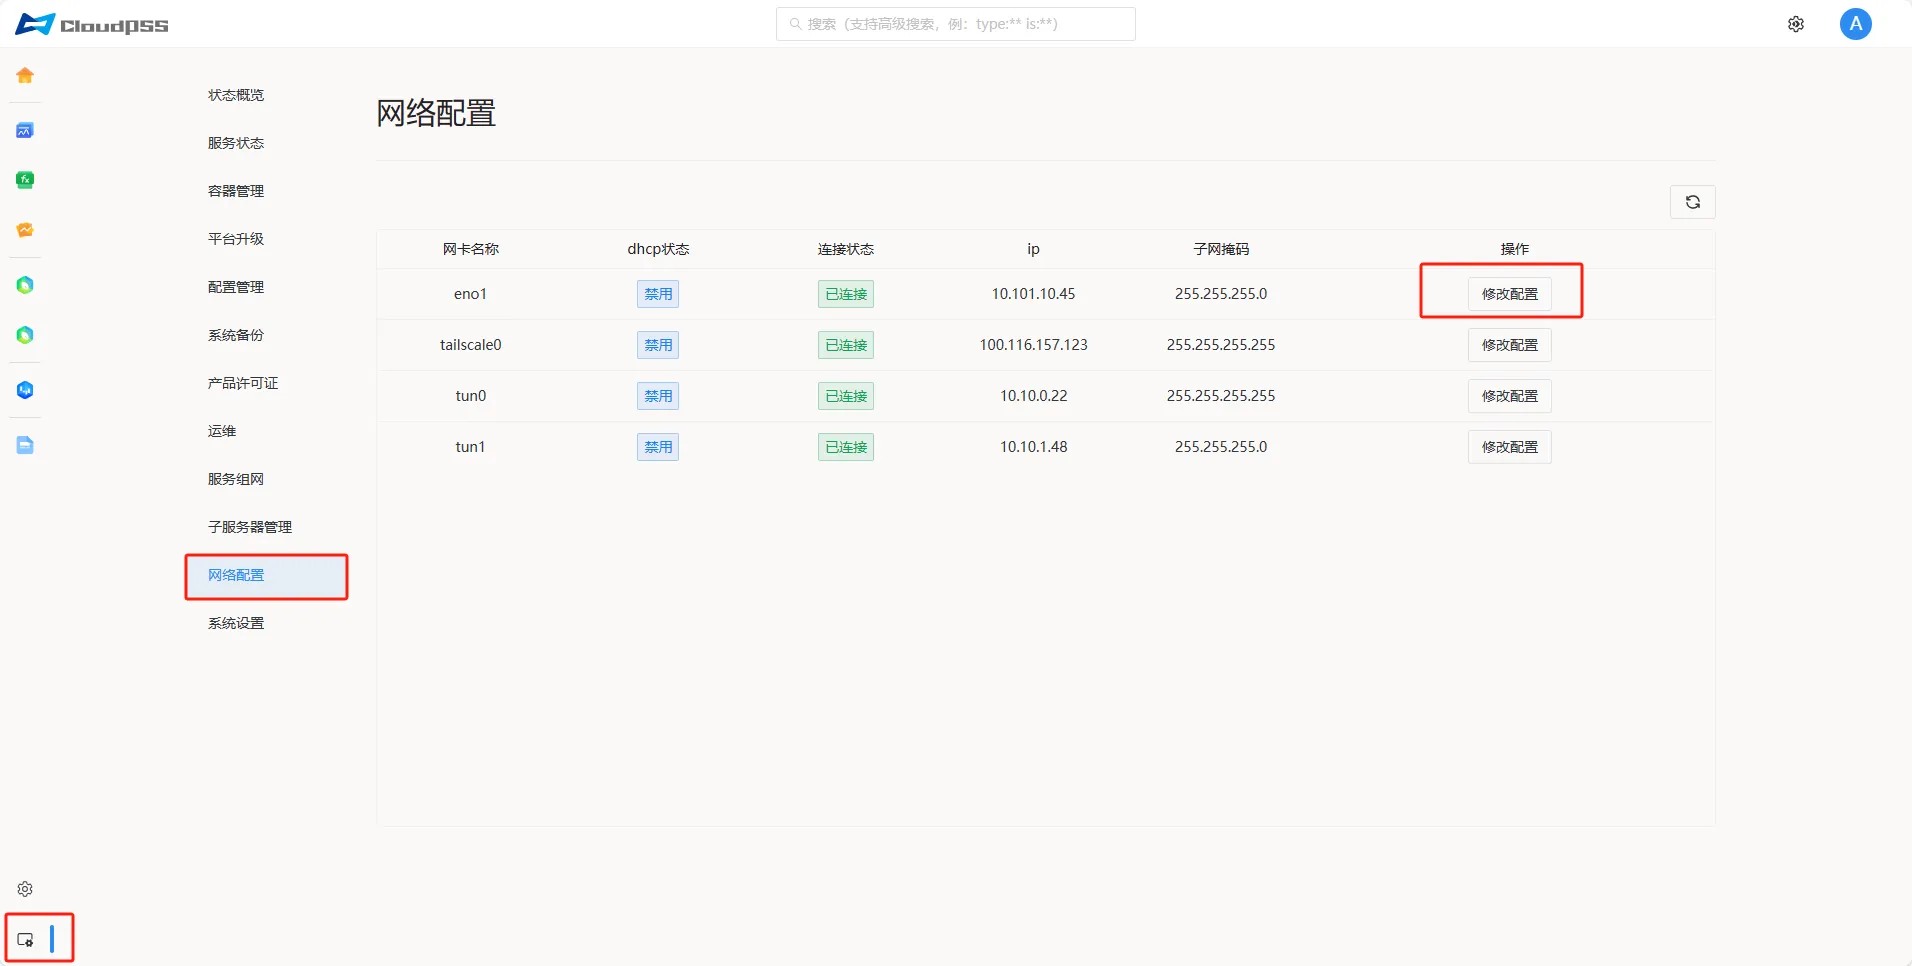
Task: Click the system management icon at bottom-left
Action: tap(26, 939)
